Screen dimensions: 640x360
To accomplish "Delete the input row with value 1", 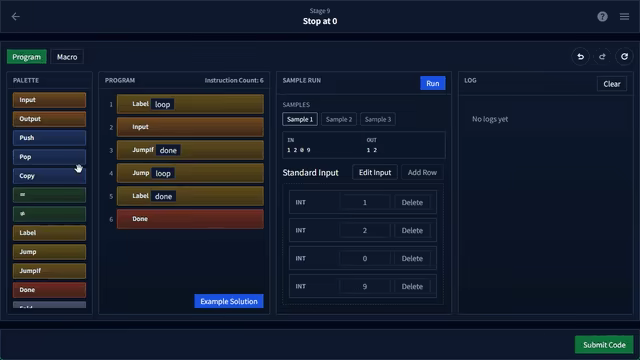I will [412, 202].
